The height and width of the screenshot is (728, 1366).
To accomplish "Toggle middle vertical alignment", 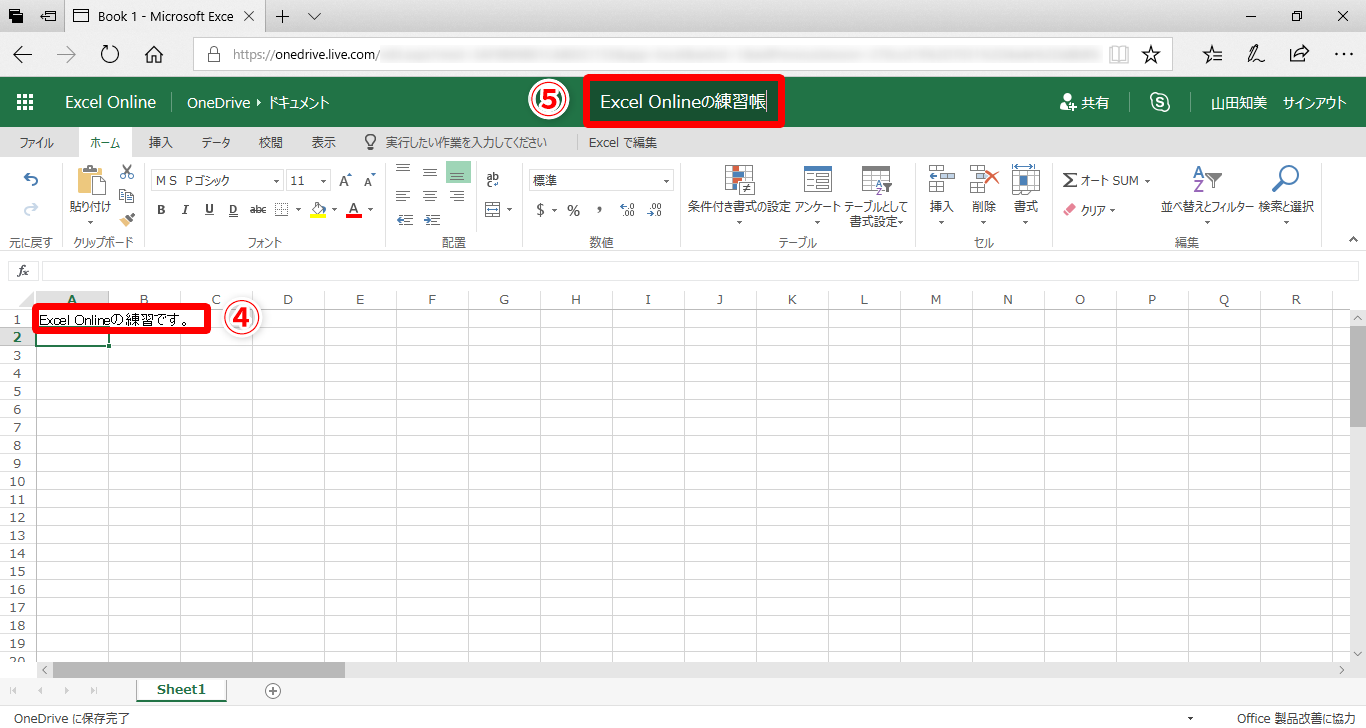I will (430, 171).
